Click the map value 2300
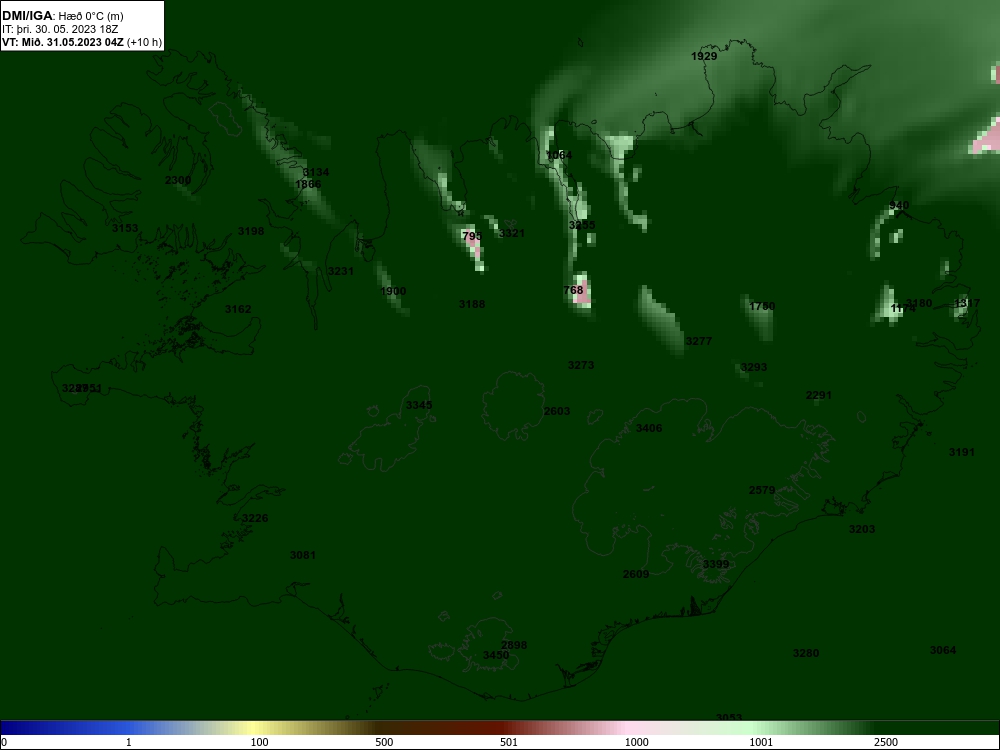Screen dimensions: 1000x750 point(178,180)
